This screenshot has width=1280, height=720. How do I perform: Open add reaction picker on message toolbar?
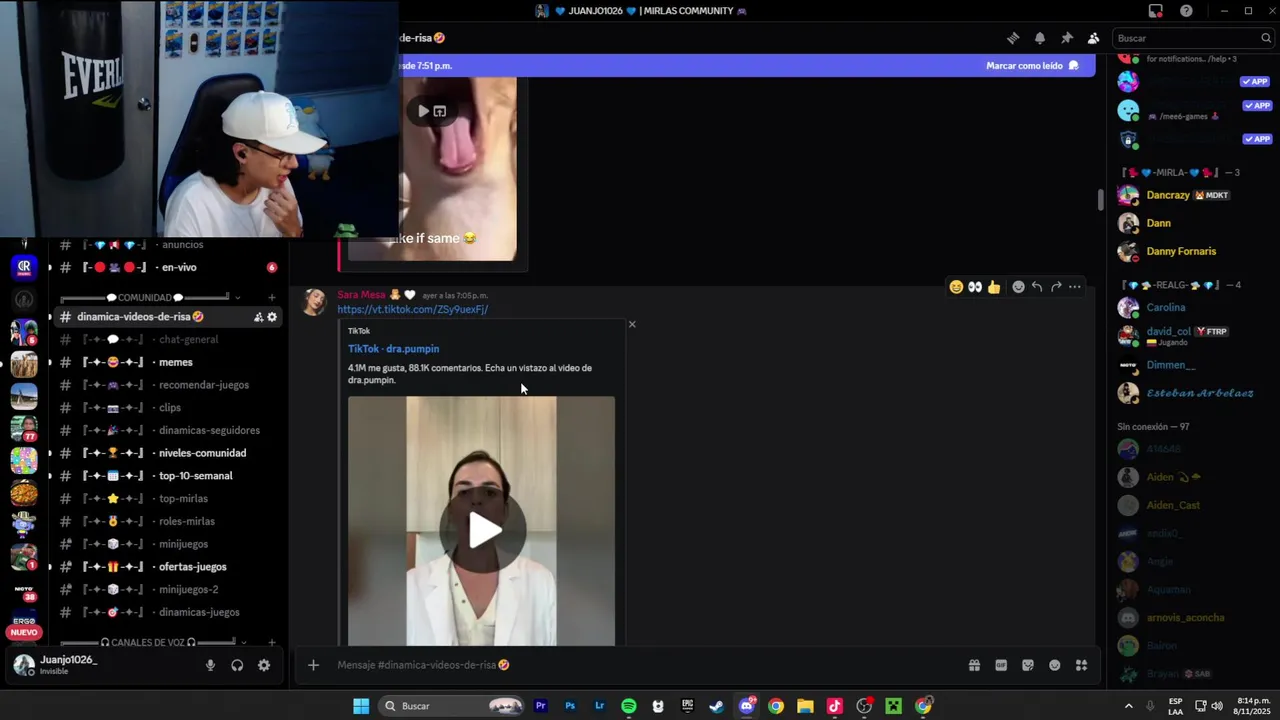[x=1018, y=287]
